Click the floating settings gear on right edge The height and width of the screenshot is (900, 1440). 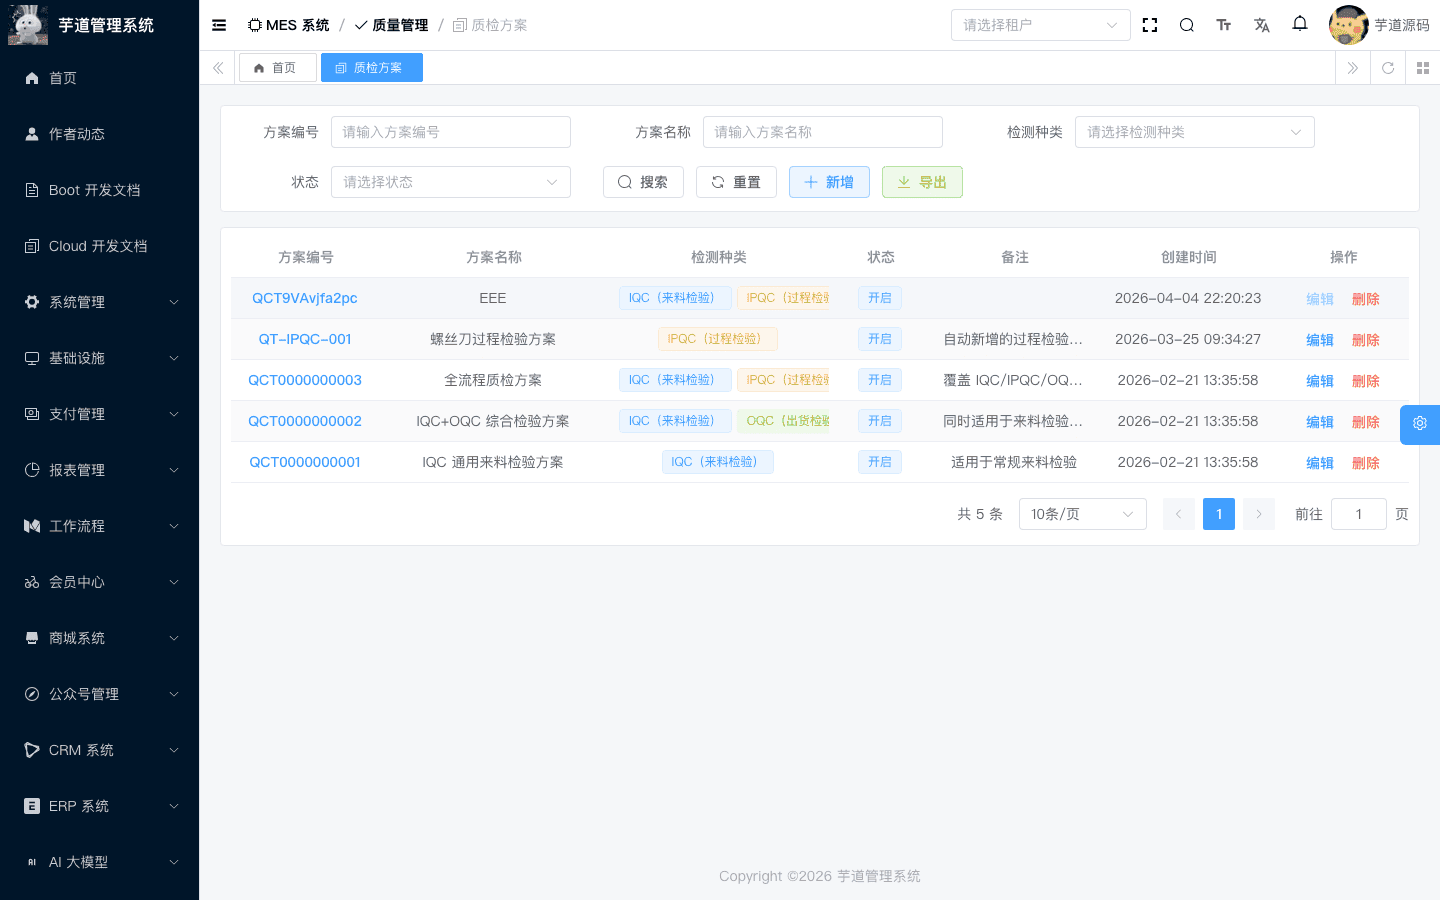1420,424
